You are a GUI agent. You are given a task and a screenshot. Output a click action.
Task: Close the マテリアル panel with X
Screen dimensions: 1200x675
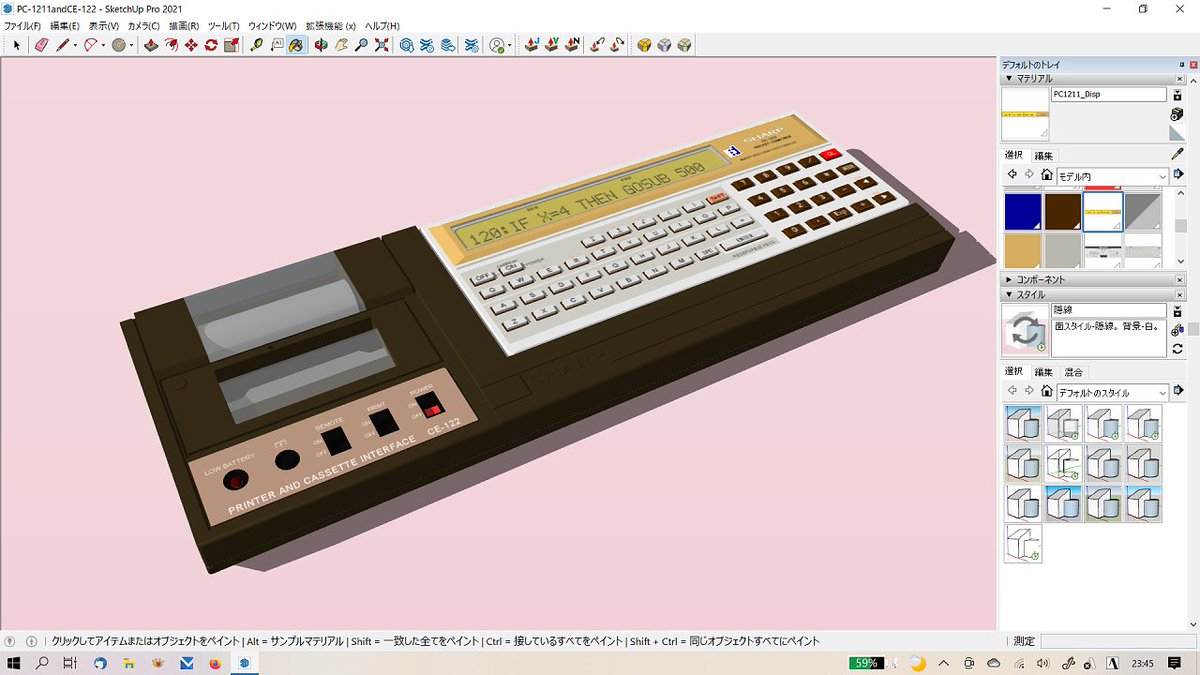coord(1181,78)
